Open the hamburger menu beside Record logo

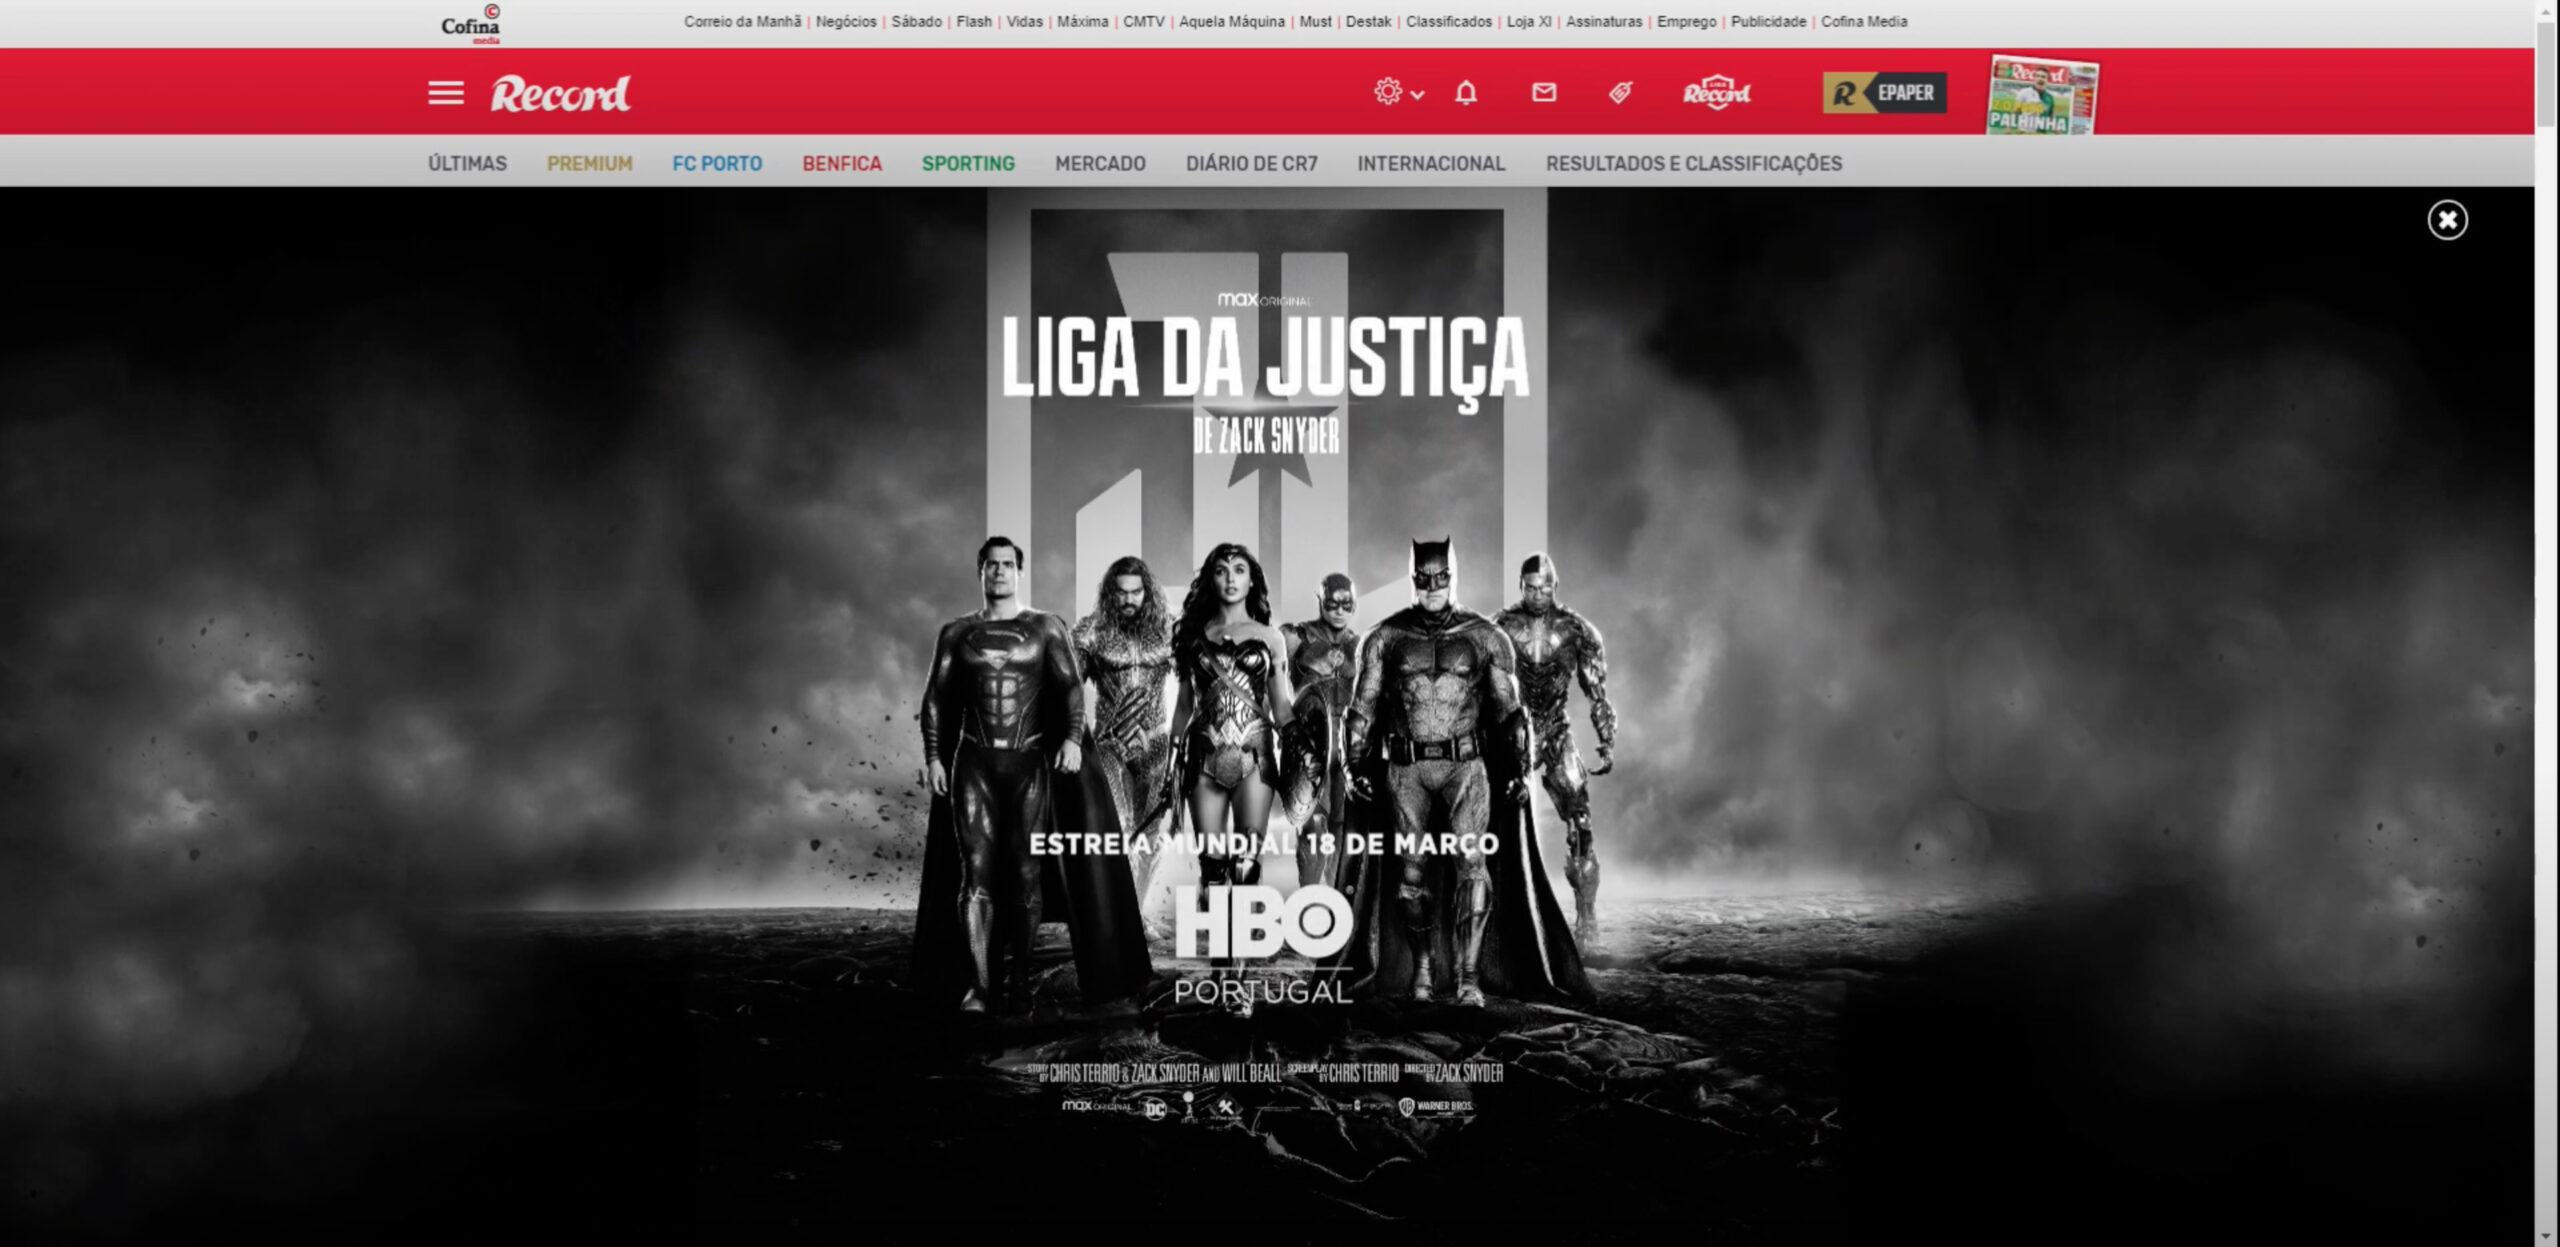446,93
